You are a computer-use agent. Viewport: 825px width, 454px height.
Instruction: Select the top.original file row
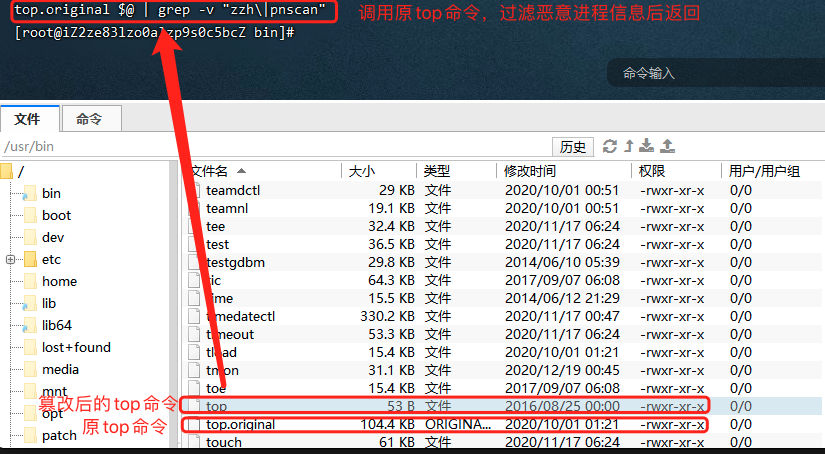(x=240, y=424)
